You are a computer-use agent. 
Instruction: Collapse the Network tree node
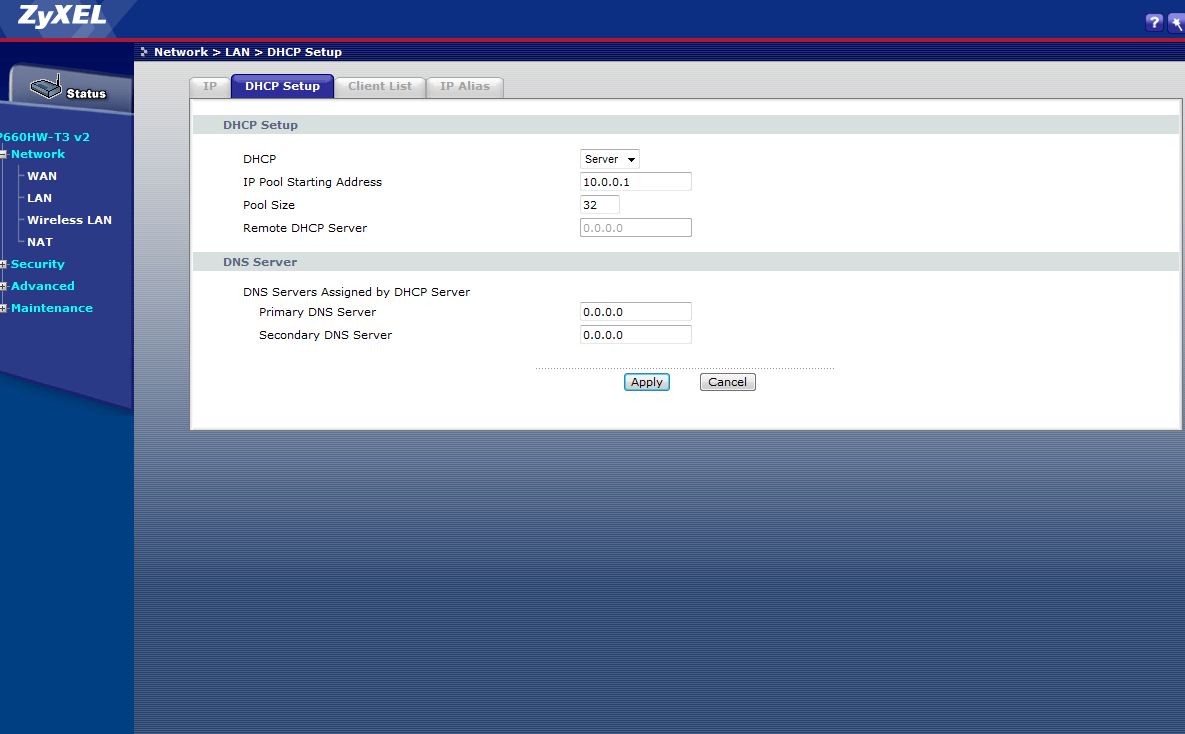4,154
